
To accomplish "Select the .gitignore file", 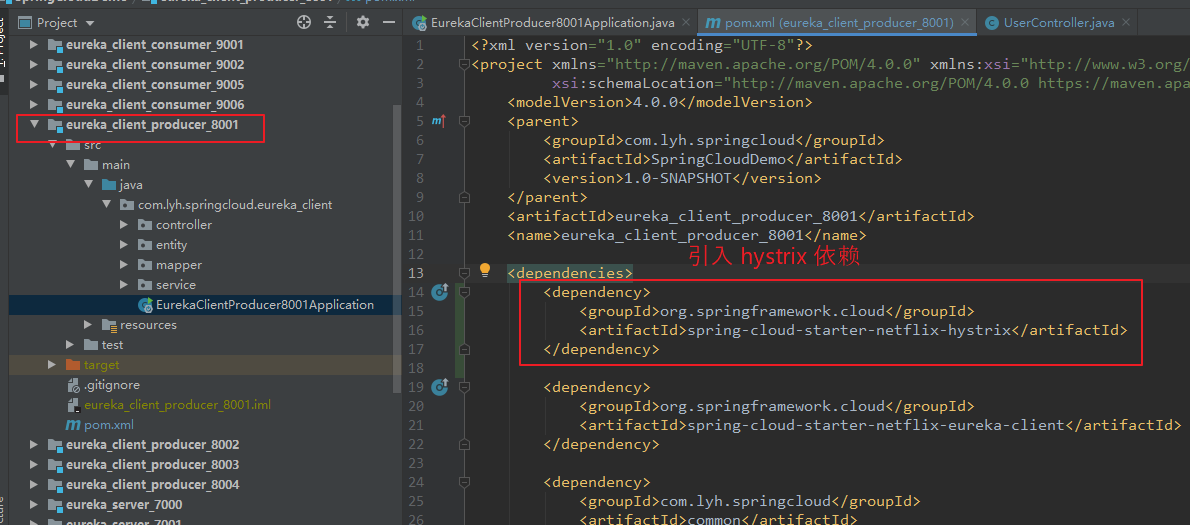I will (112, 385).
